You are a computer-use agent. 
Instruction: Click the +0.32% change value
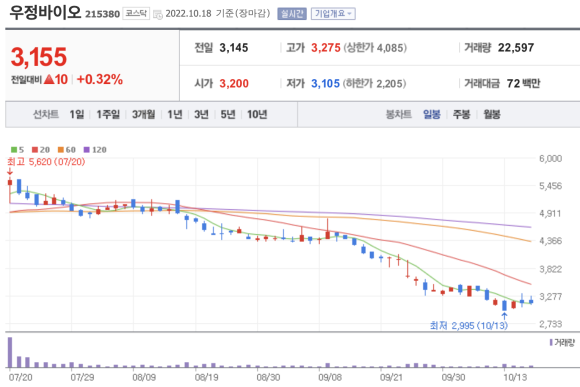(100, 79)
